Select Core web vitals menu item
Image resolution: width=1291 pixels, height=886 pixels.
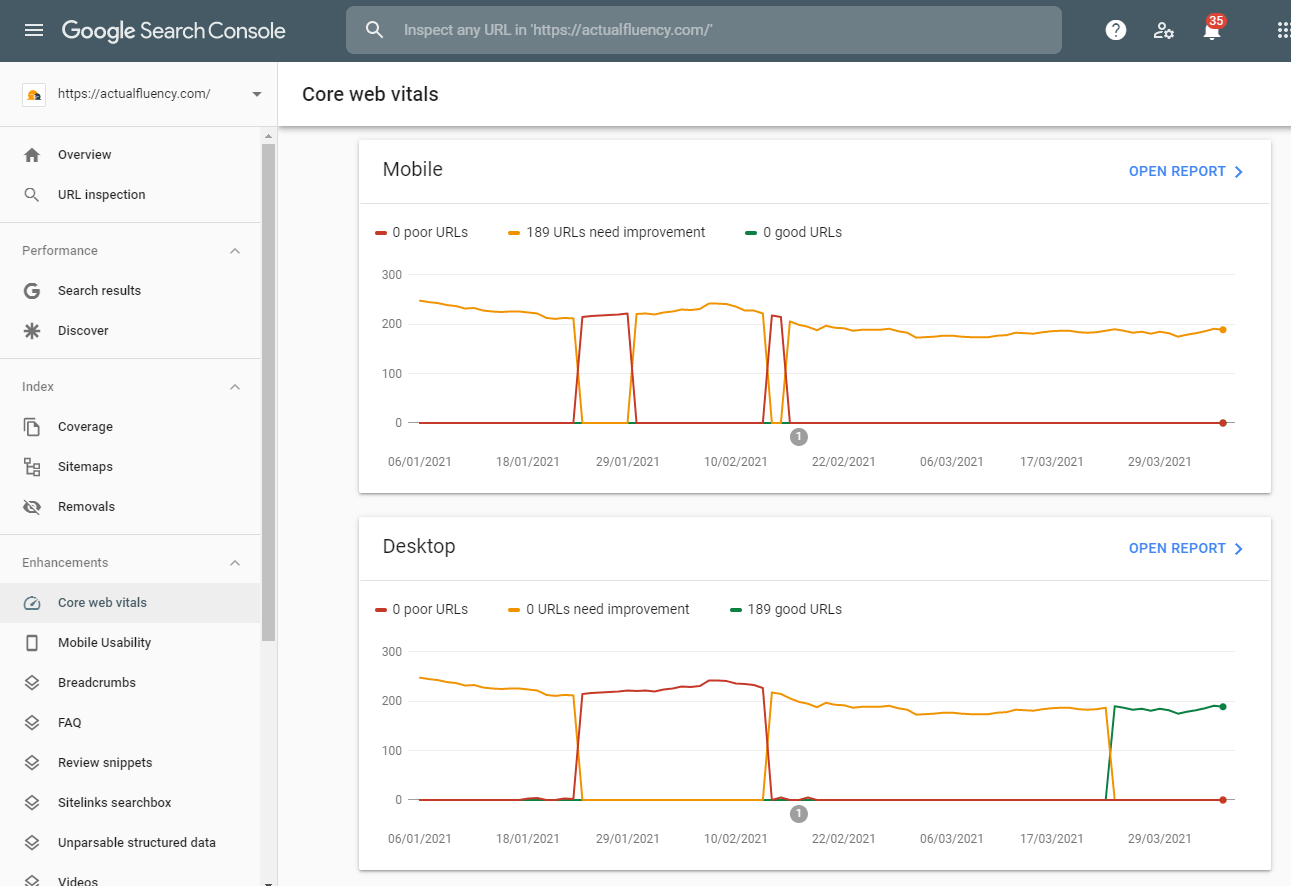(130, 603)
